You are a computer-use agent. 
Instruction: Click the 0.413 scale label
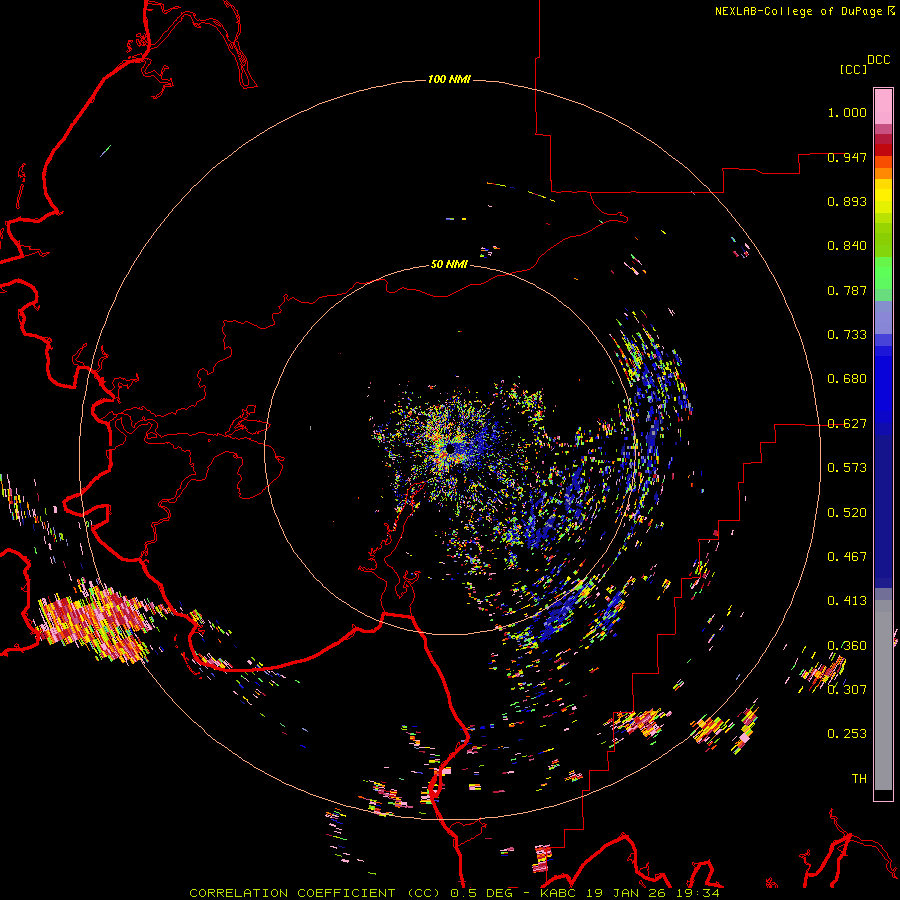tap(847, 601)
